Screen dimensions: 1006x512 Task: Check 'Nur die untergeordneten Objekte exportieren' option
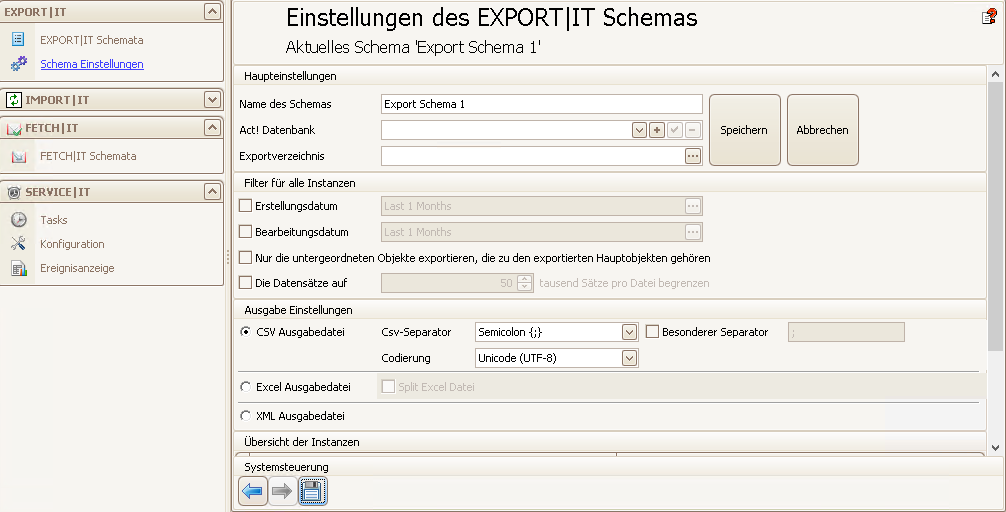(245, 258)
